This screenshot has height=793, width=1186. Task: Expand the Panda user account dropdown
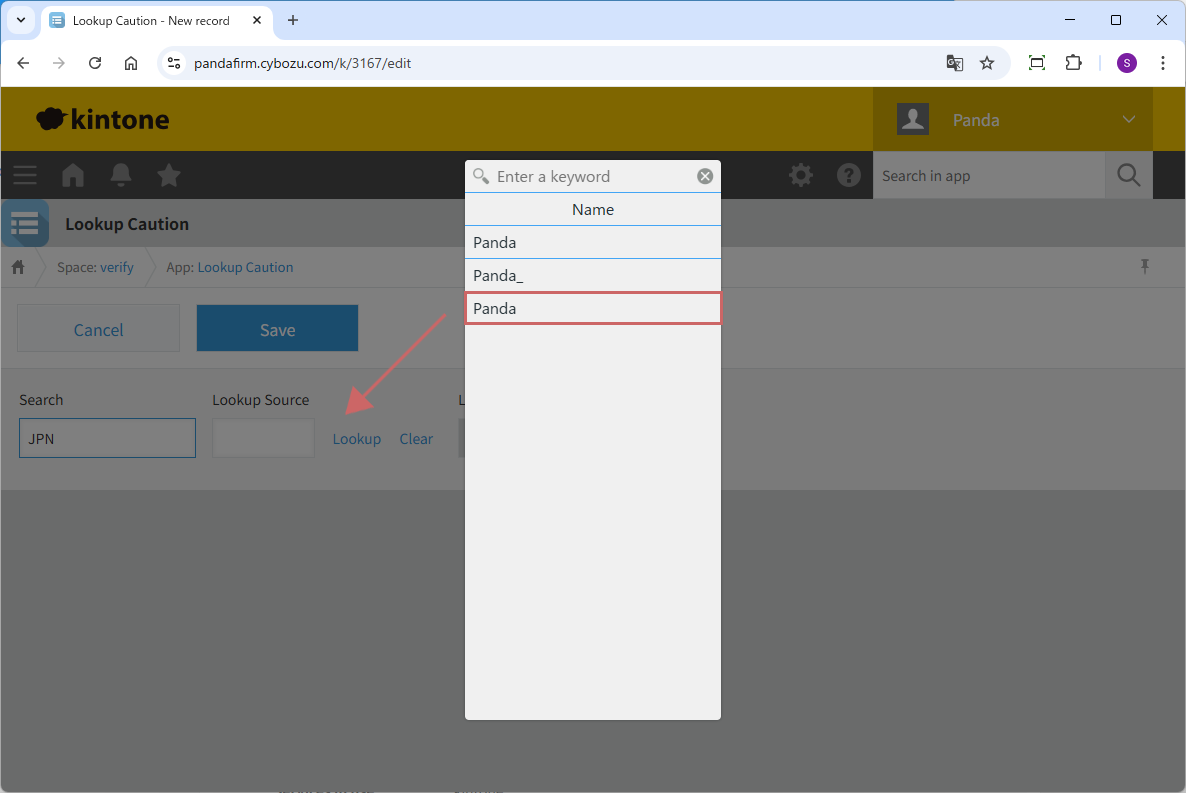coord(1128,120)
